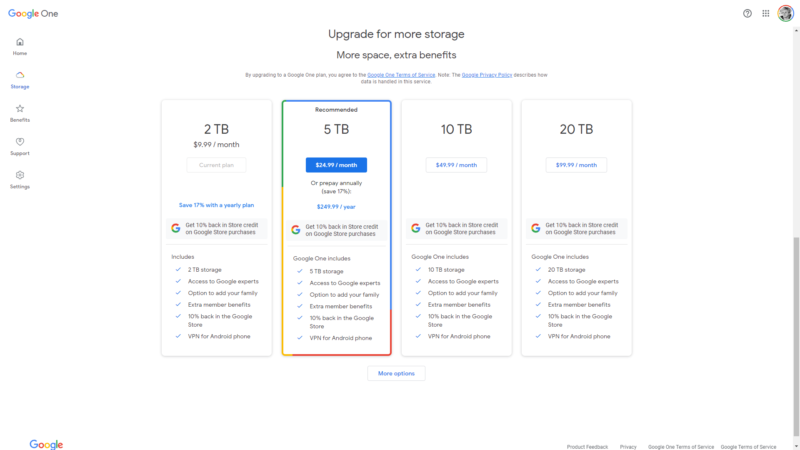
Task: Click 'Google One includes' in 5 TB card
Action: (321, 259)
